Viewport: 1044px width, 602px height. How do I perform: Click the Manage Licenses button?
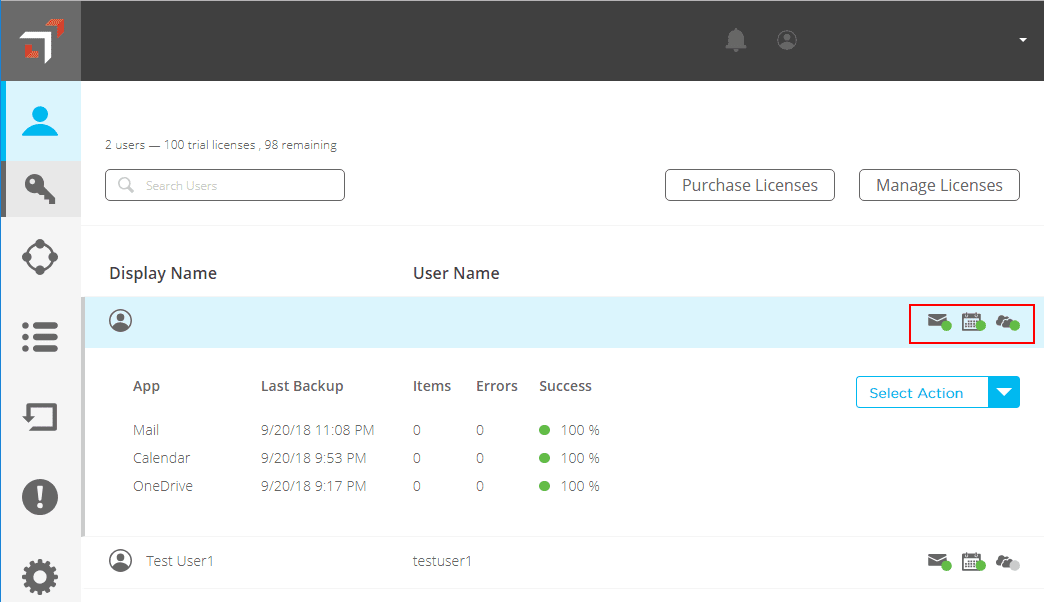(939, 185)
